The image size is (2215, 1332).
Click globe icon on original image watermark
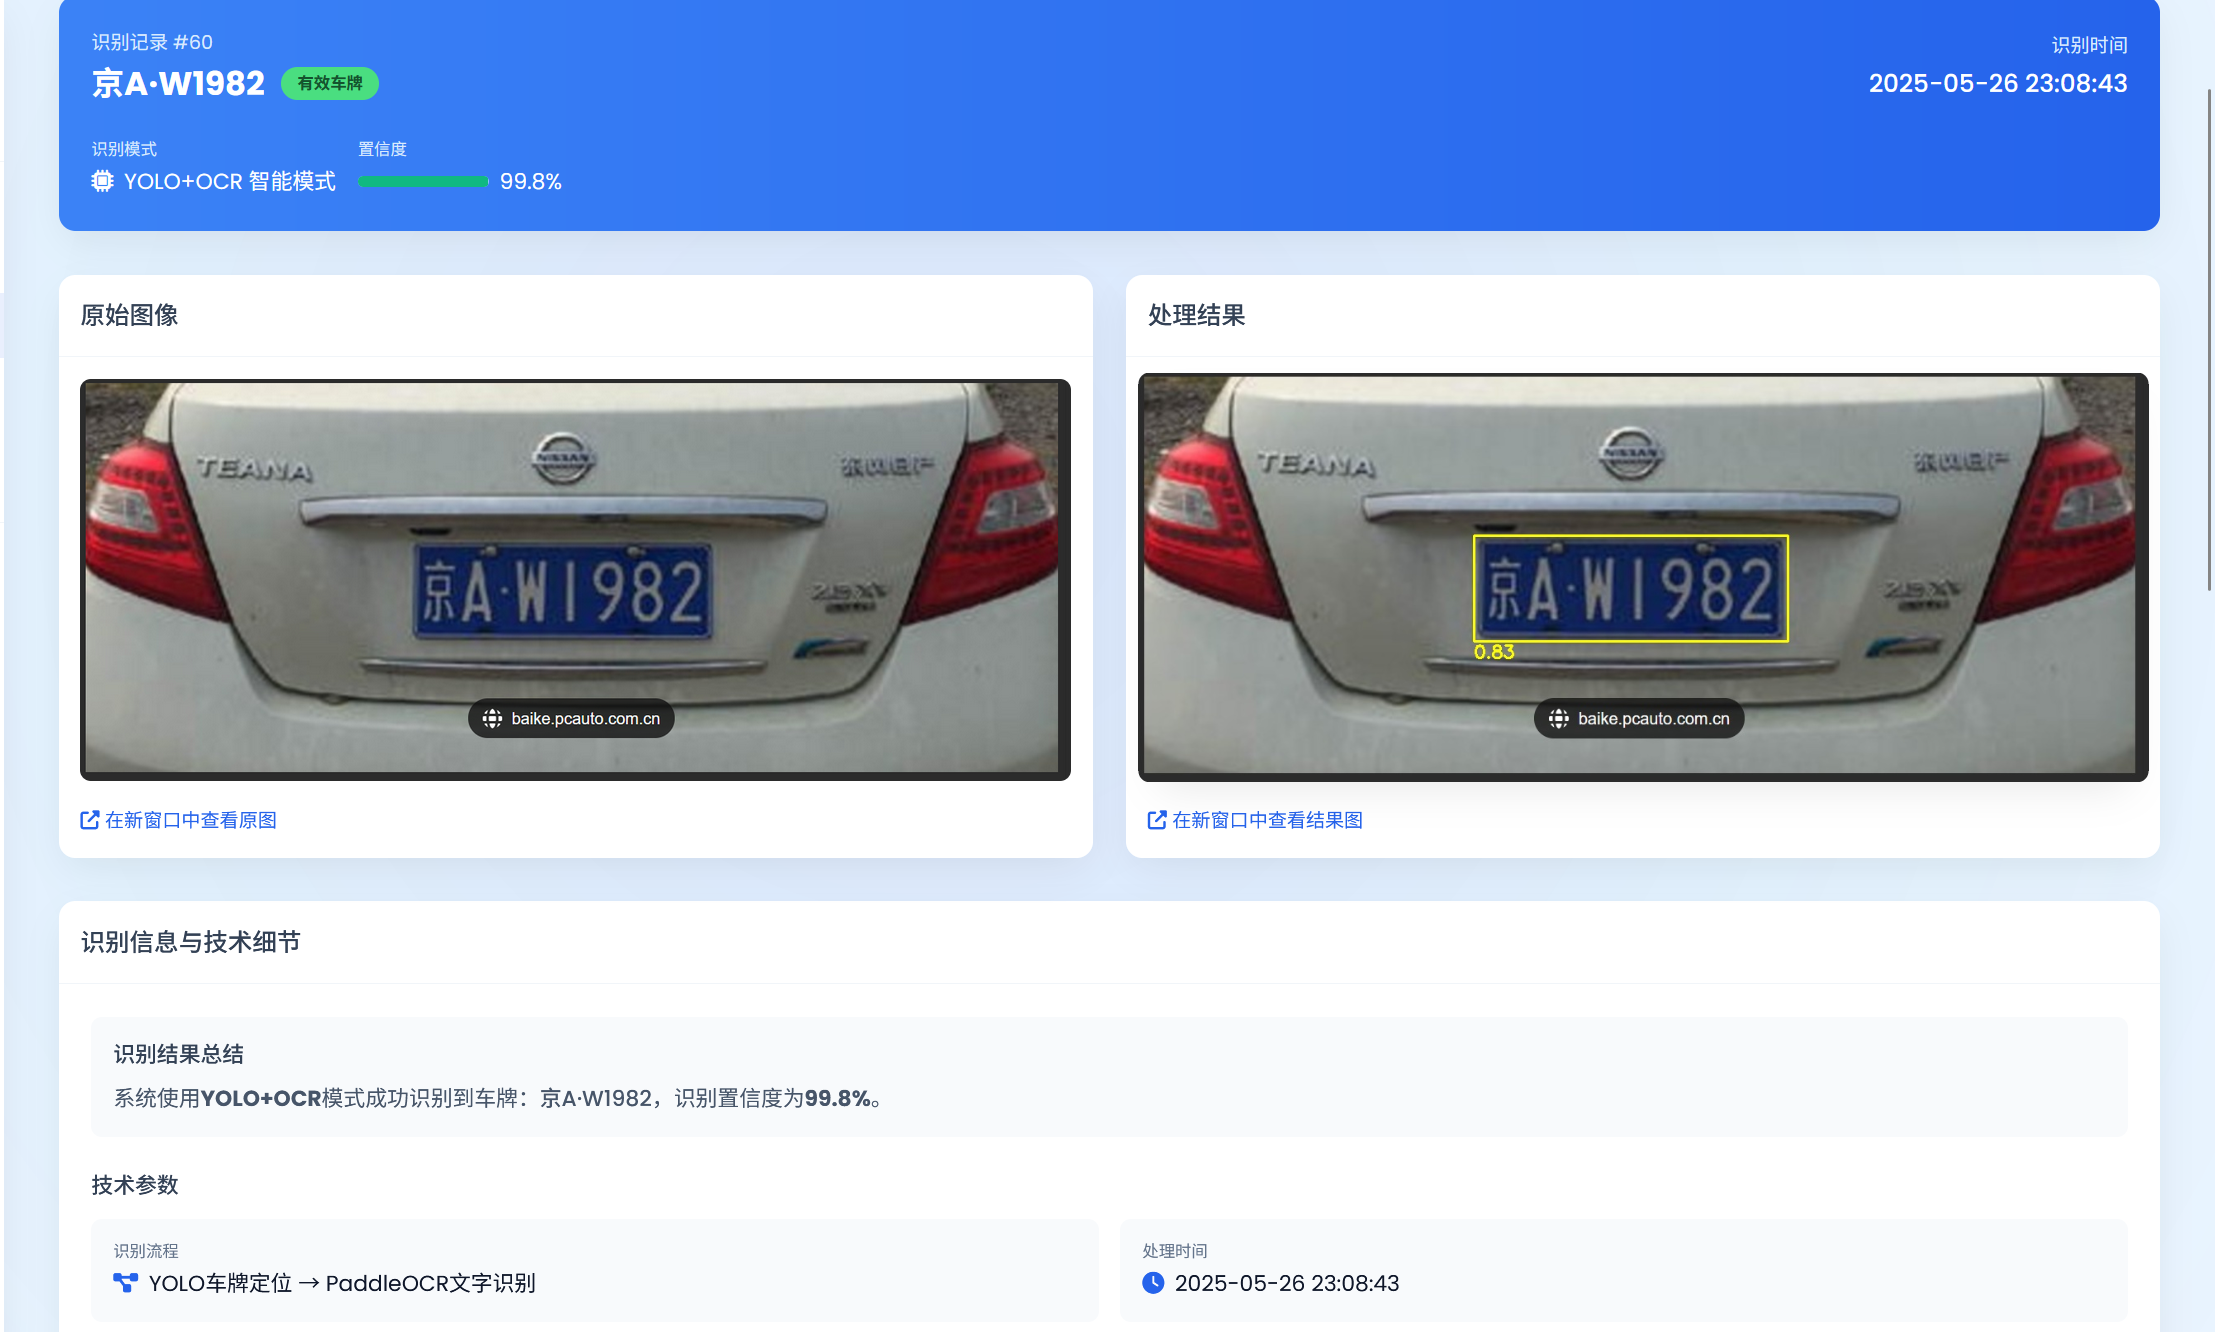pyautogui.click(x=492, y=718)
